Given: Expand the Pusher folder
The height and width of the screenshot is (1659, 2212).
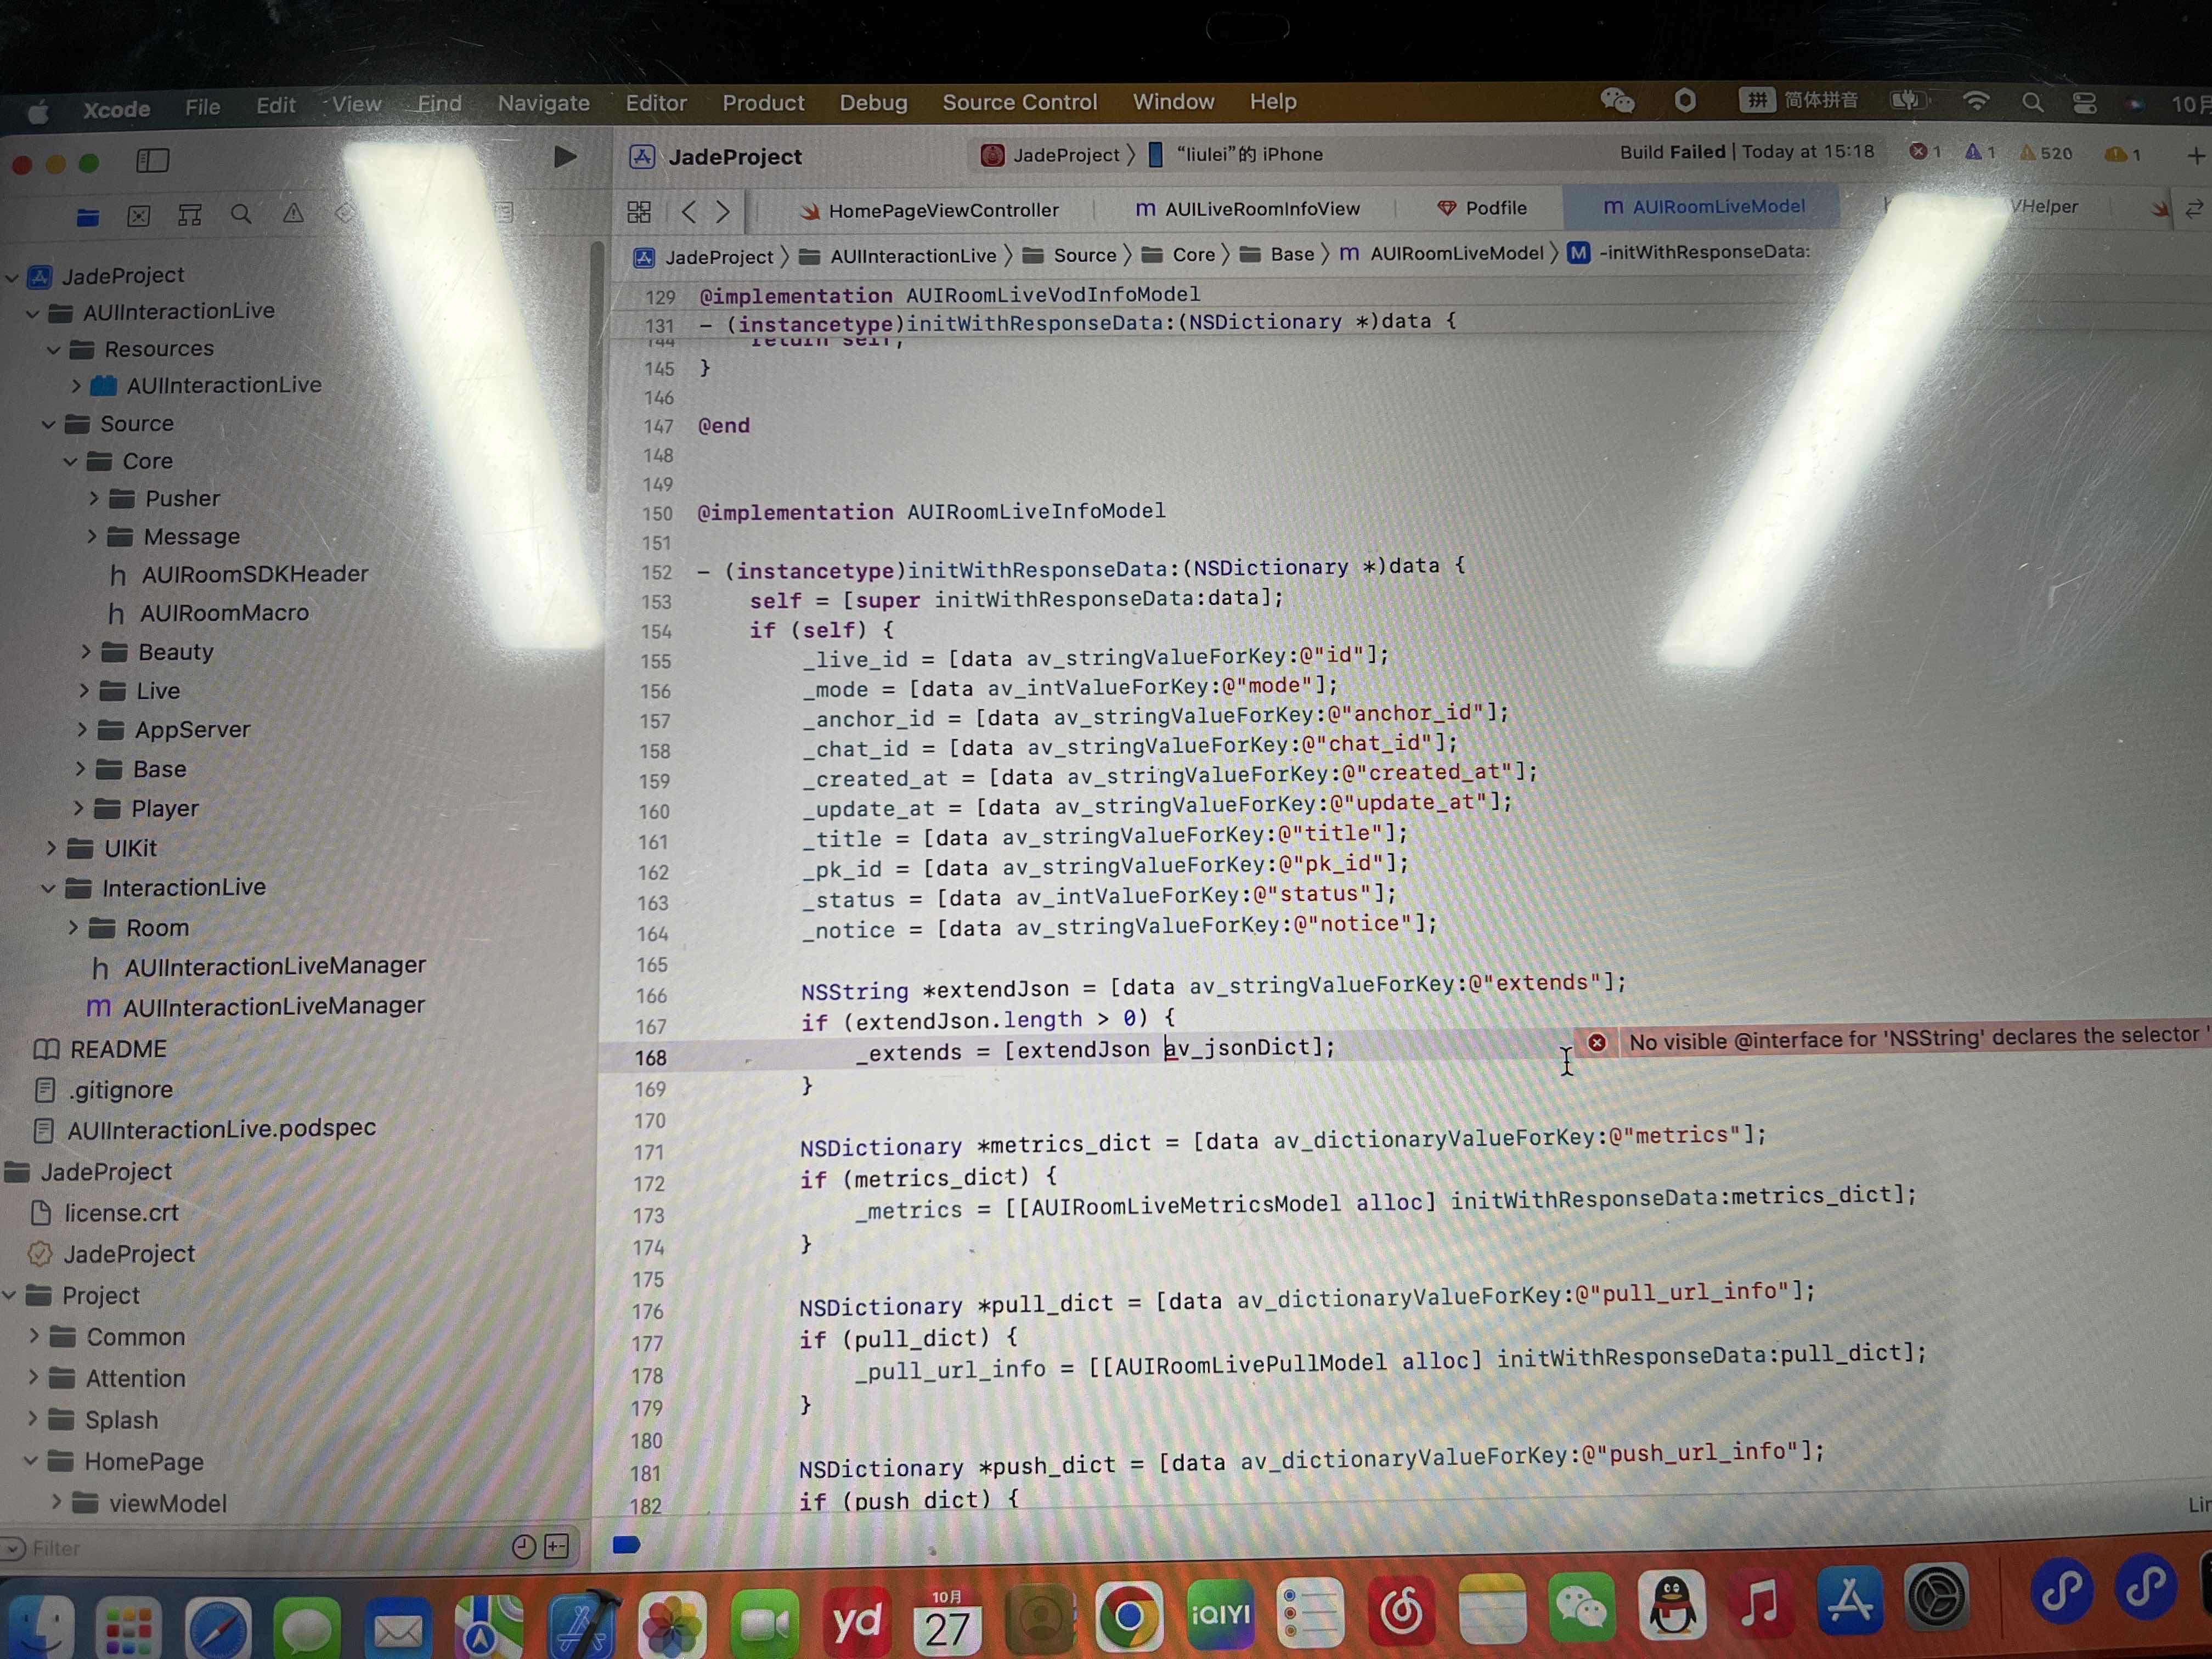Looking at the screenshot, I should point(93,498).
